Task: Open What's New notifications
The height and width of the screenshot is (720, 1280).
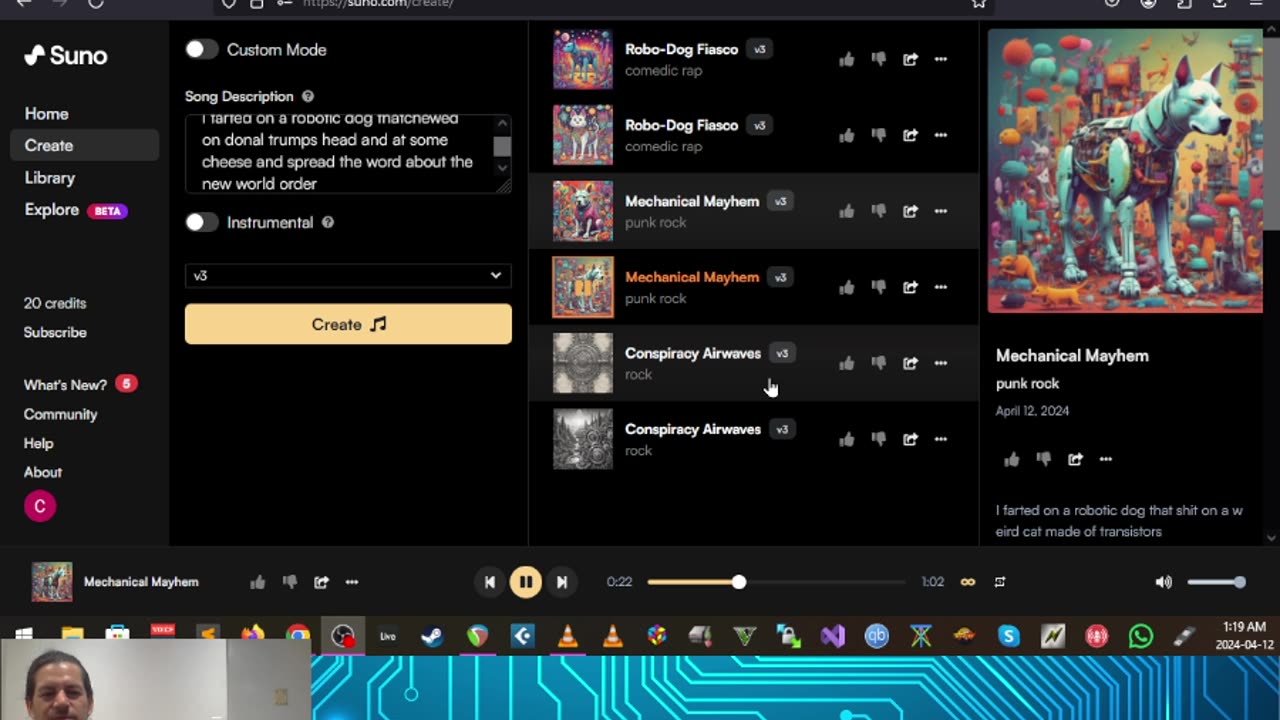Action: (x=80, y=385)
